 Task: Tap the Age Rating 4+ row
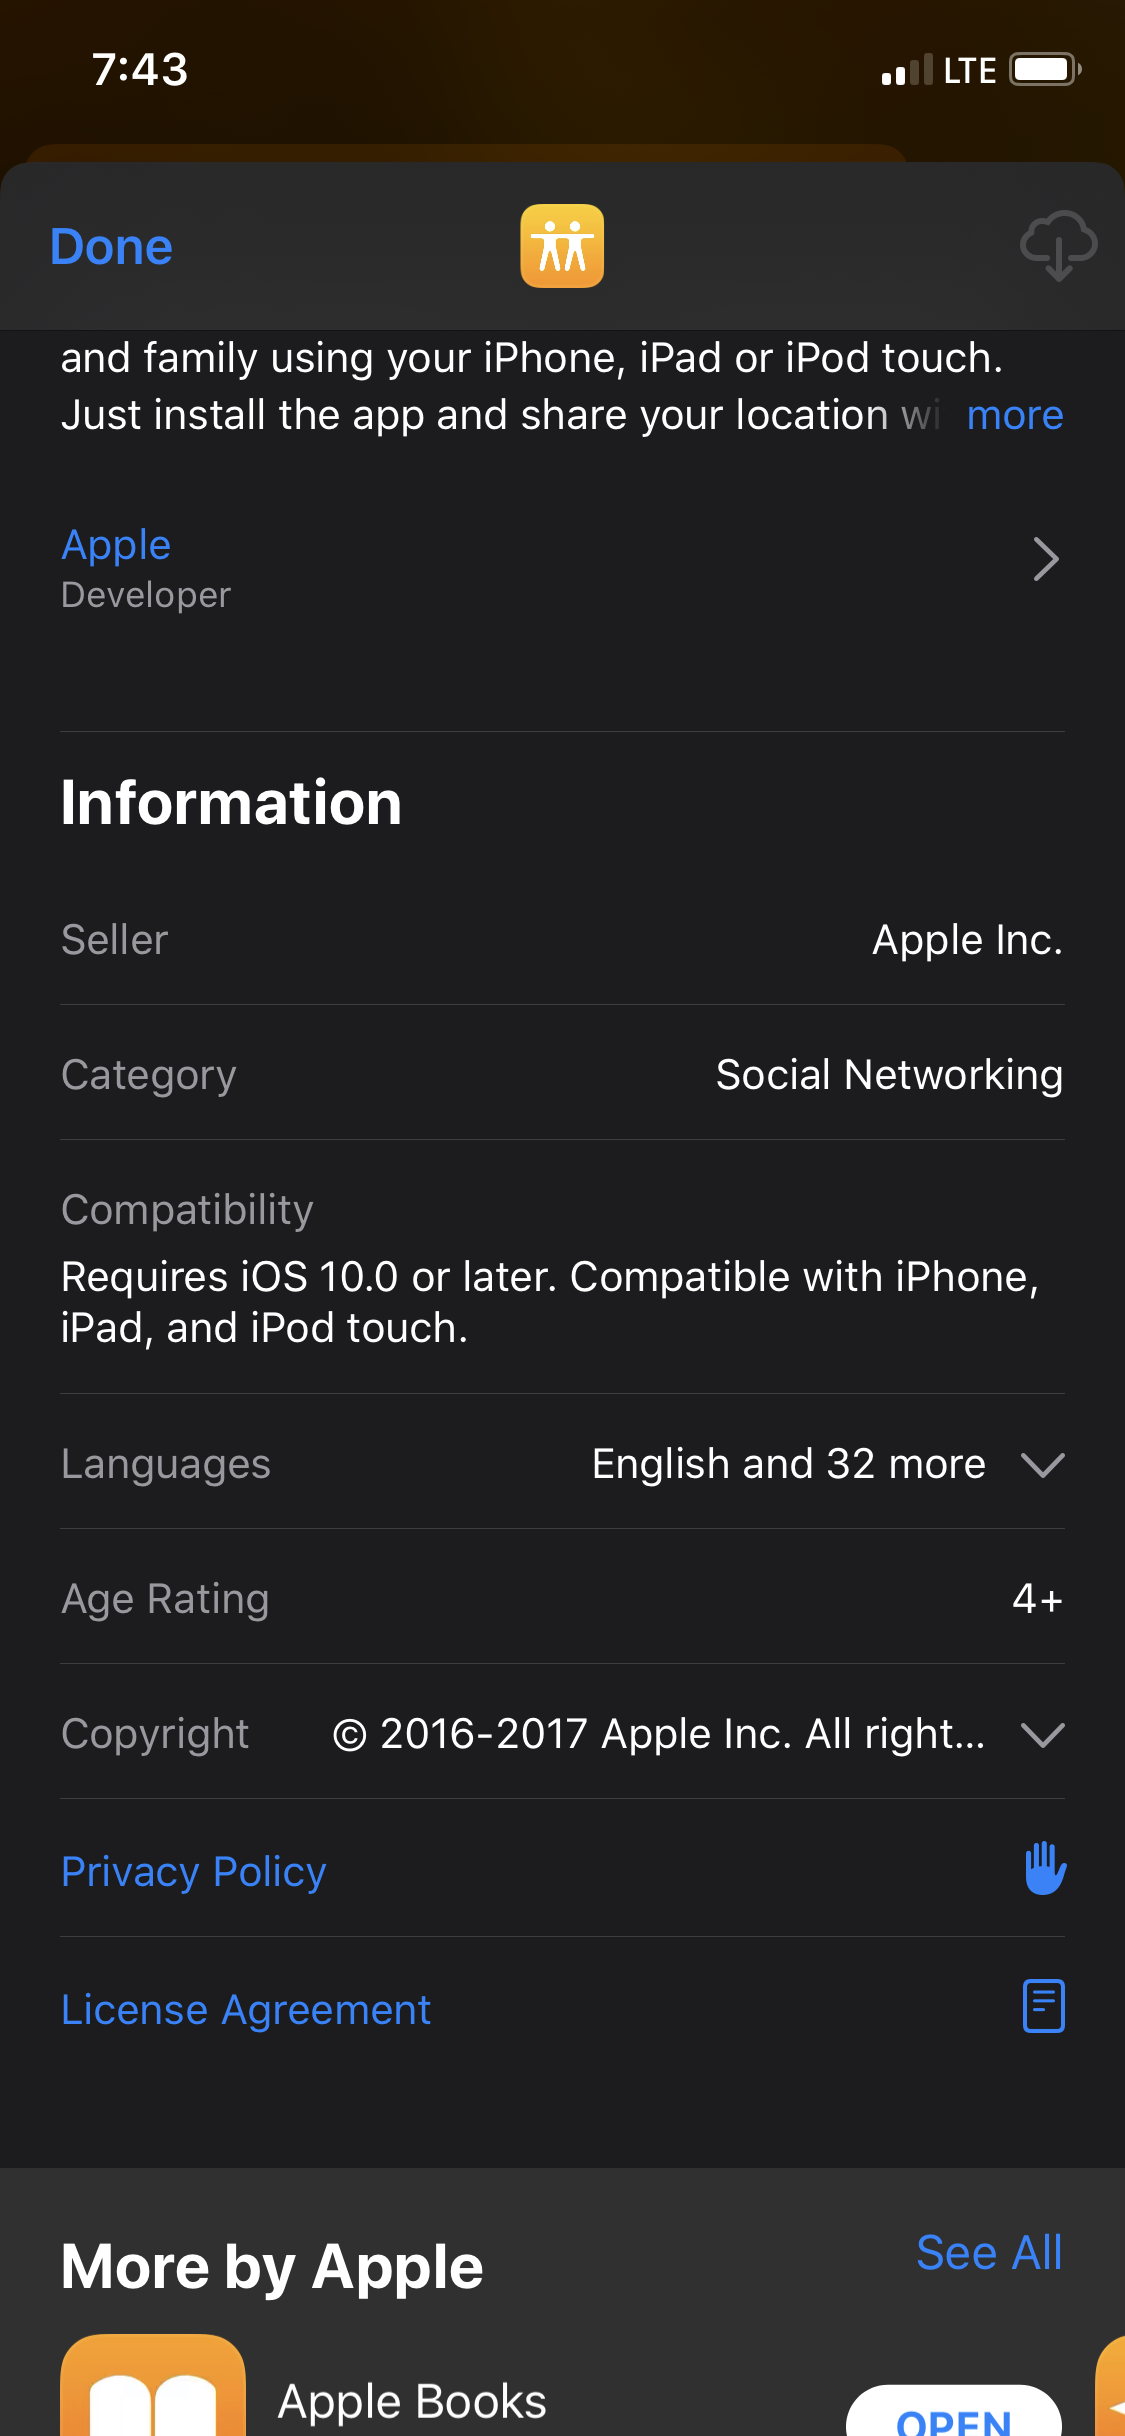click(x=562, y=1598)
